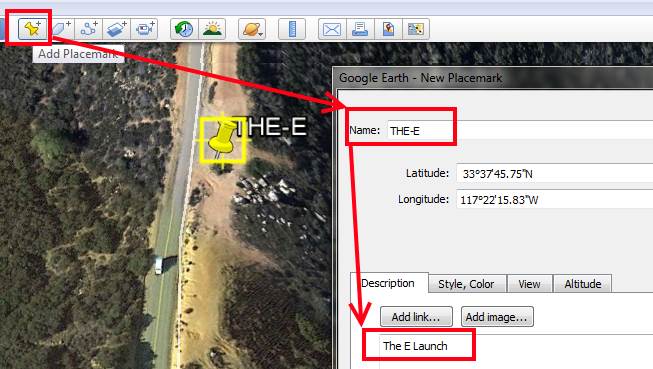The height and width of the screenshot is (369, 653).
Task: Click the Add Placemark pushpin icon
Action: pyautogui.click(x=32, y=29)
